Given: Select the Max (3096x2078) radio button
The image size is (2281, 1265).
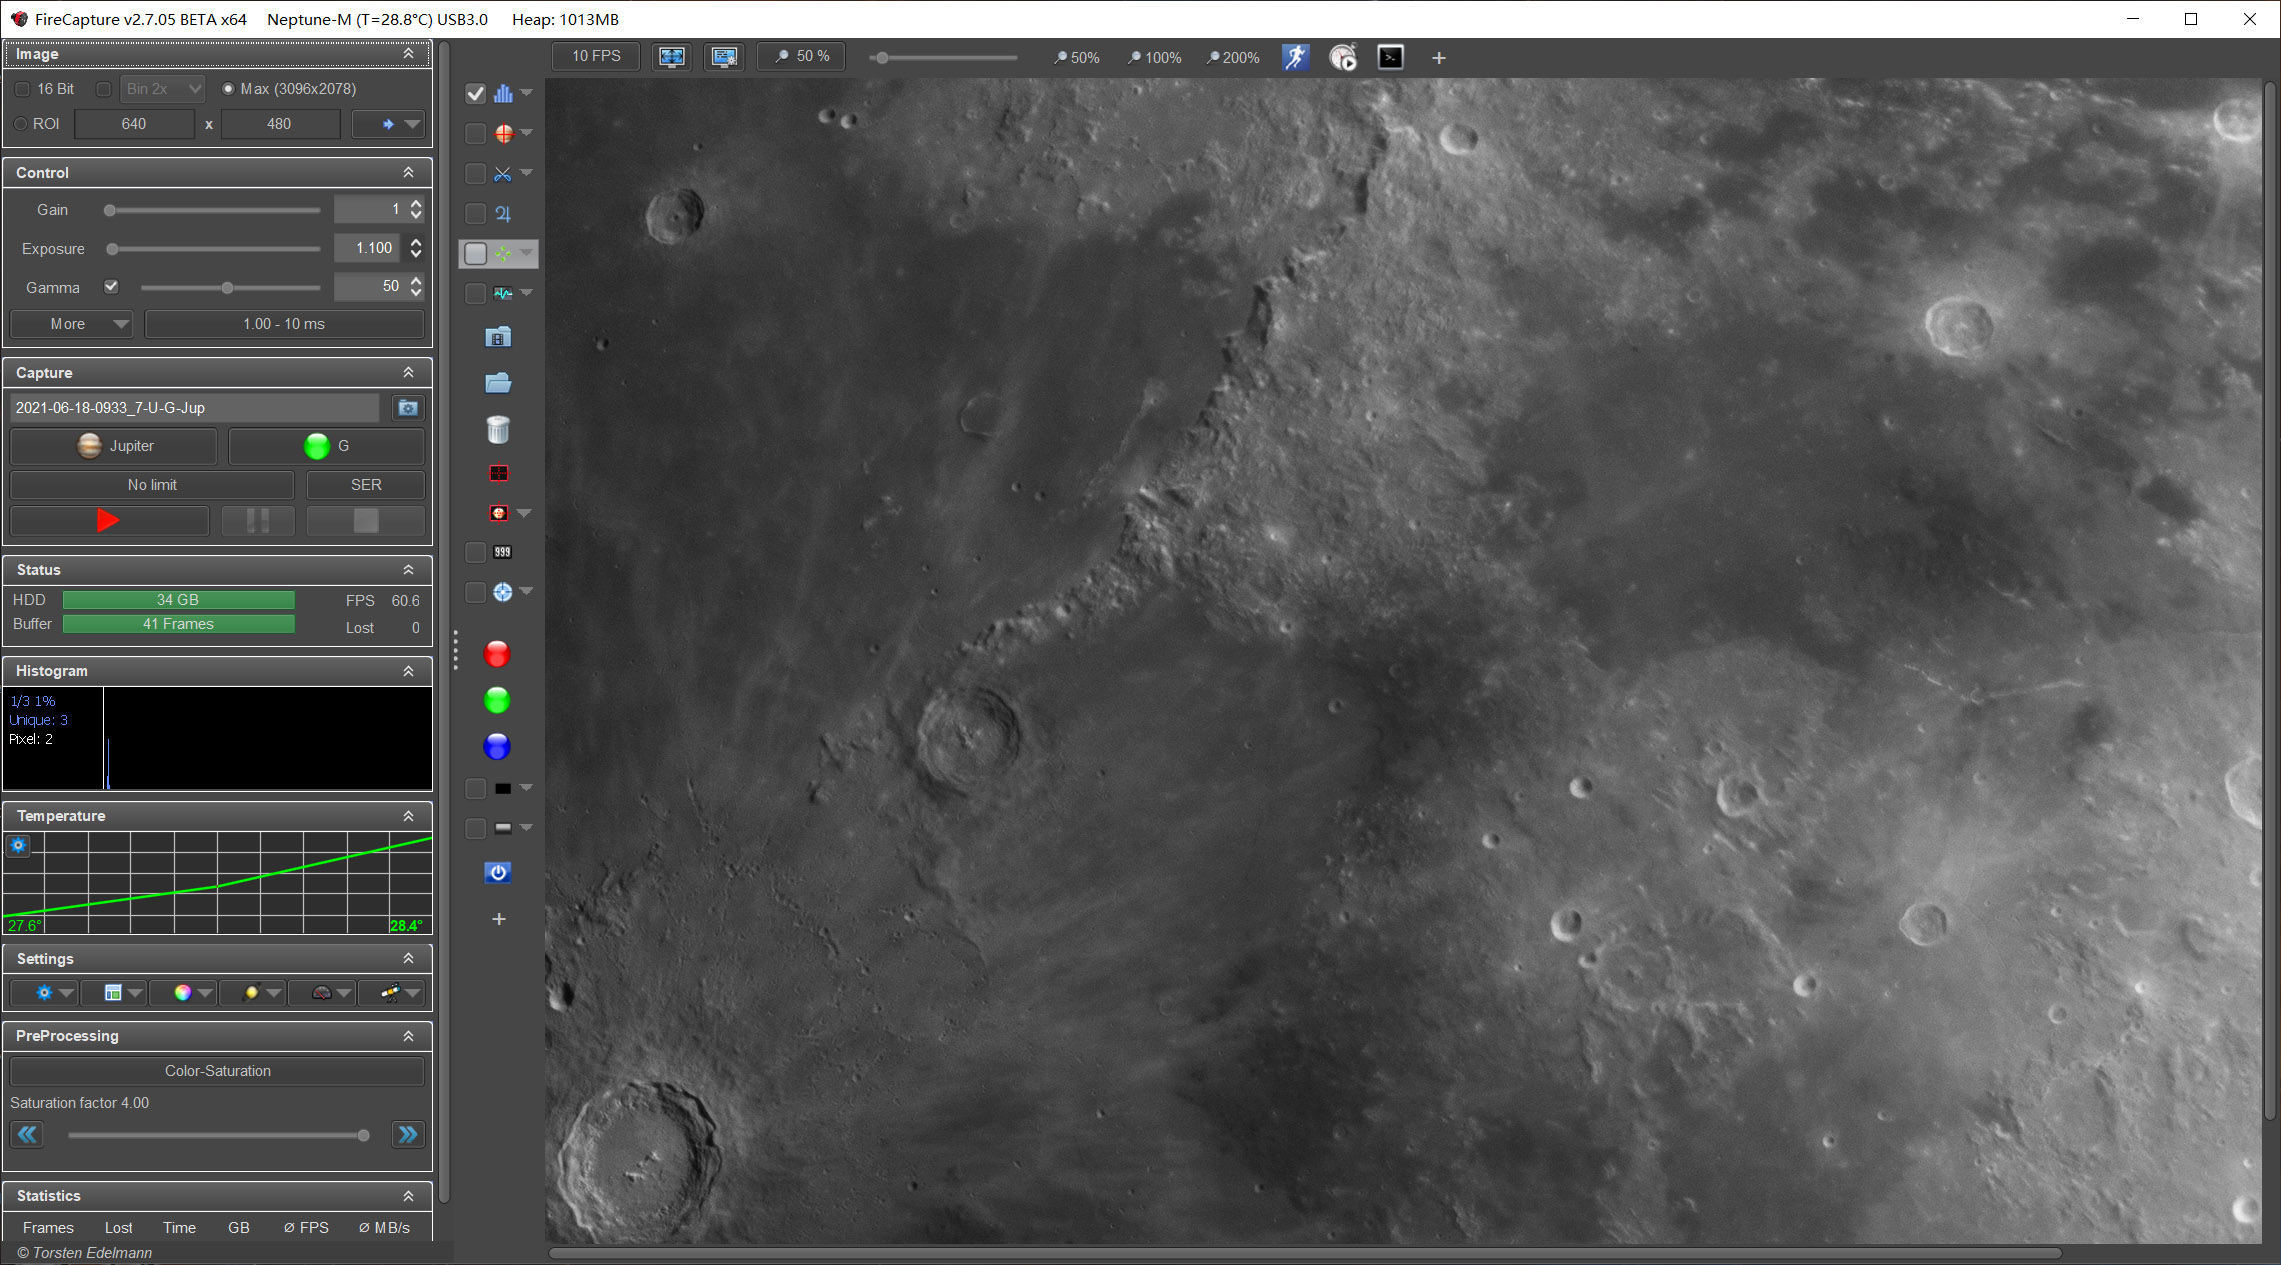Looking at the screenshot, I should click(x=228, y=89).
